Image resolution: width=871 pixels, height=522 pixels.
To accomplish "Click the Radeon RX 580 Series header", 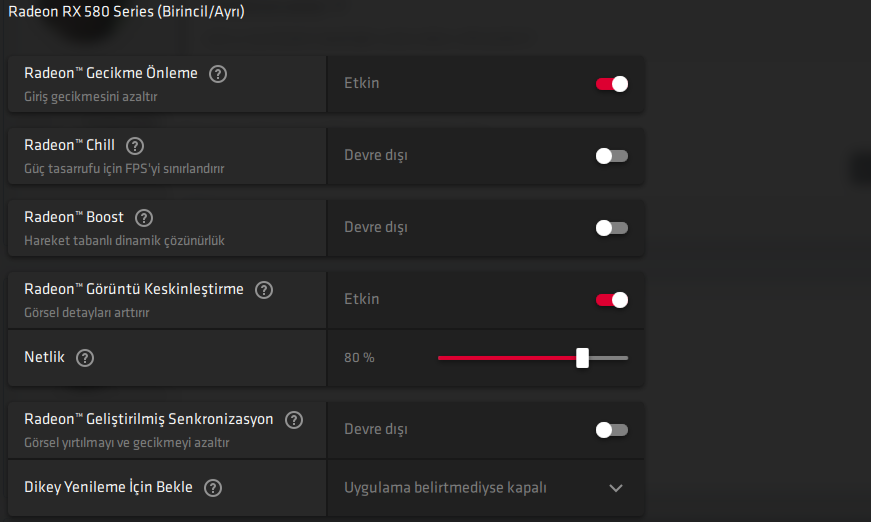I will tap(126, 13).
